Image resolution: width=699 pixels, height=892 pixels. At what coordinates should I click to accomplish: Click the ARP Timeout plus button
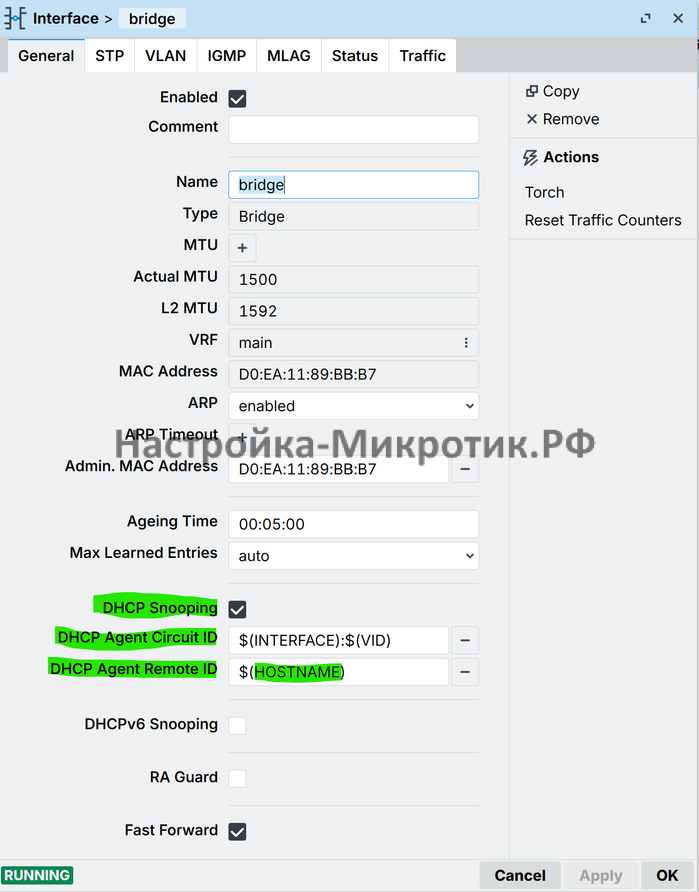tap(242, 437)
